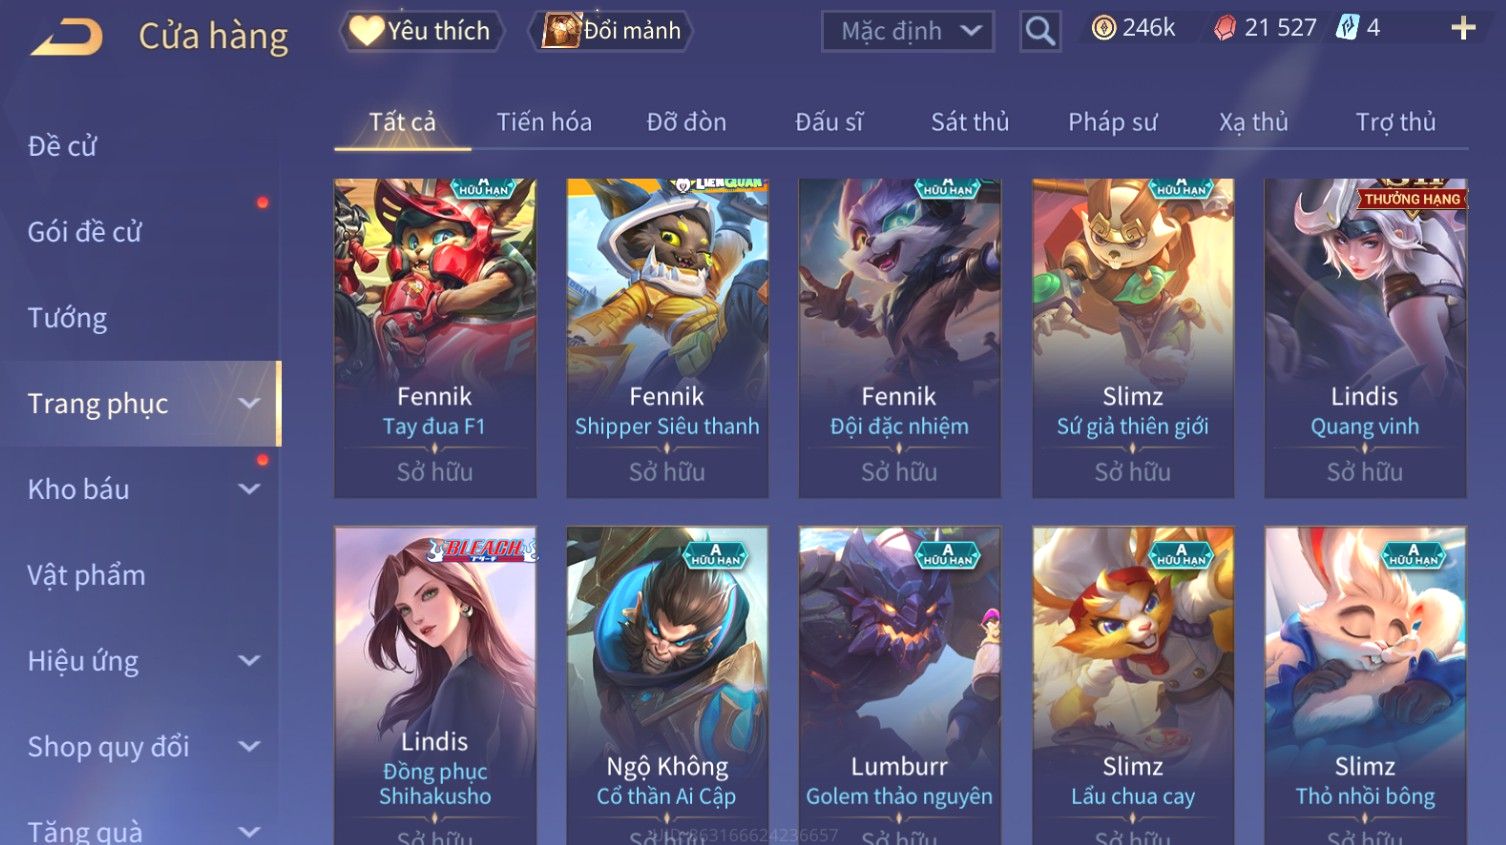Select Lumburr Golem thảo nguyên skin card

(899, 686)
